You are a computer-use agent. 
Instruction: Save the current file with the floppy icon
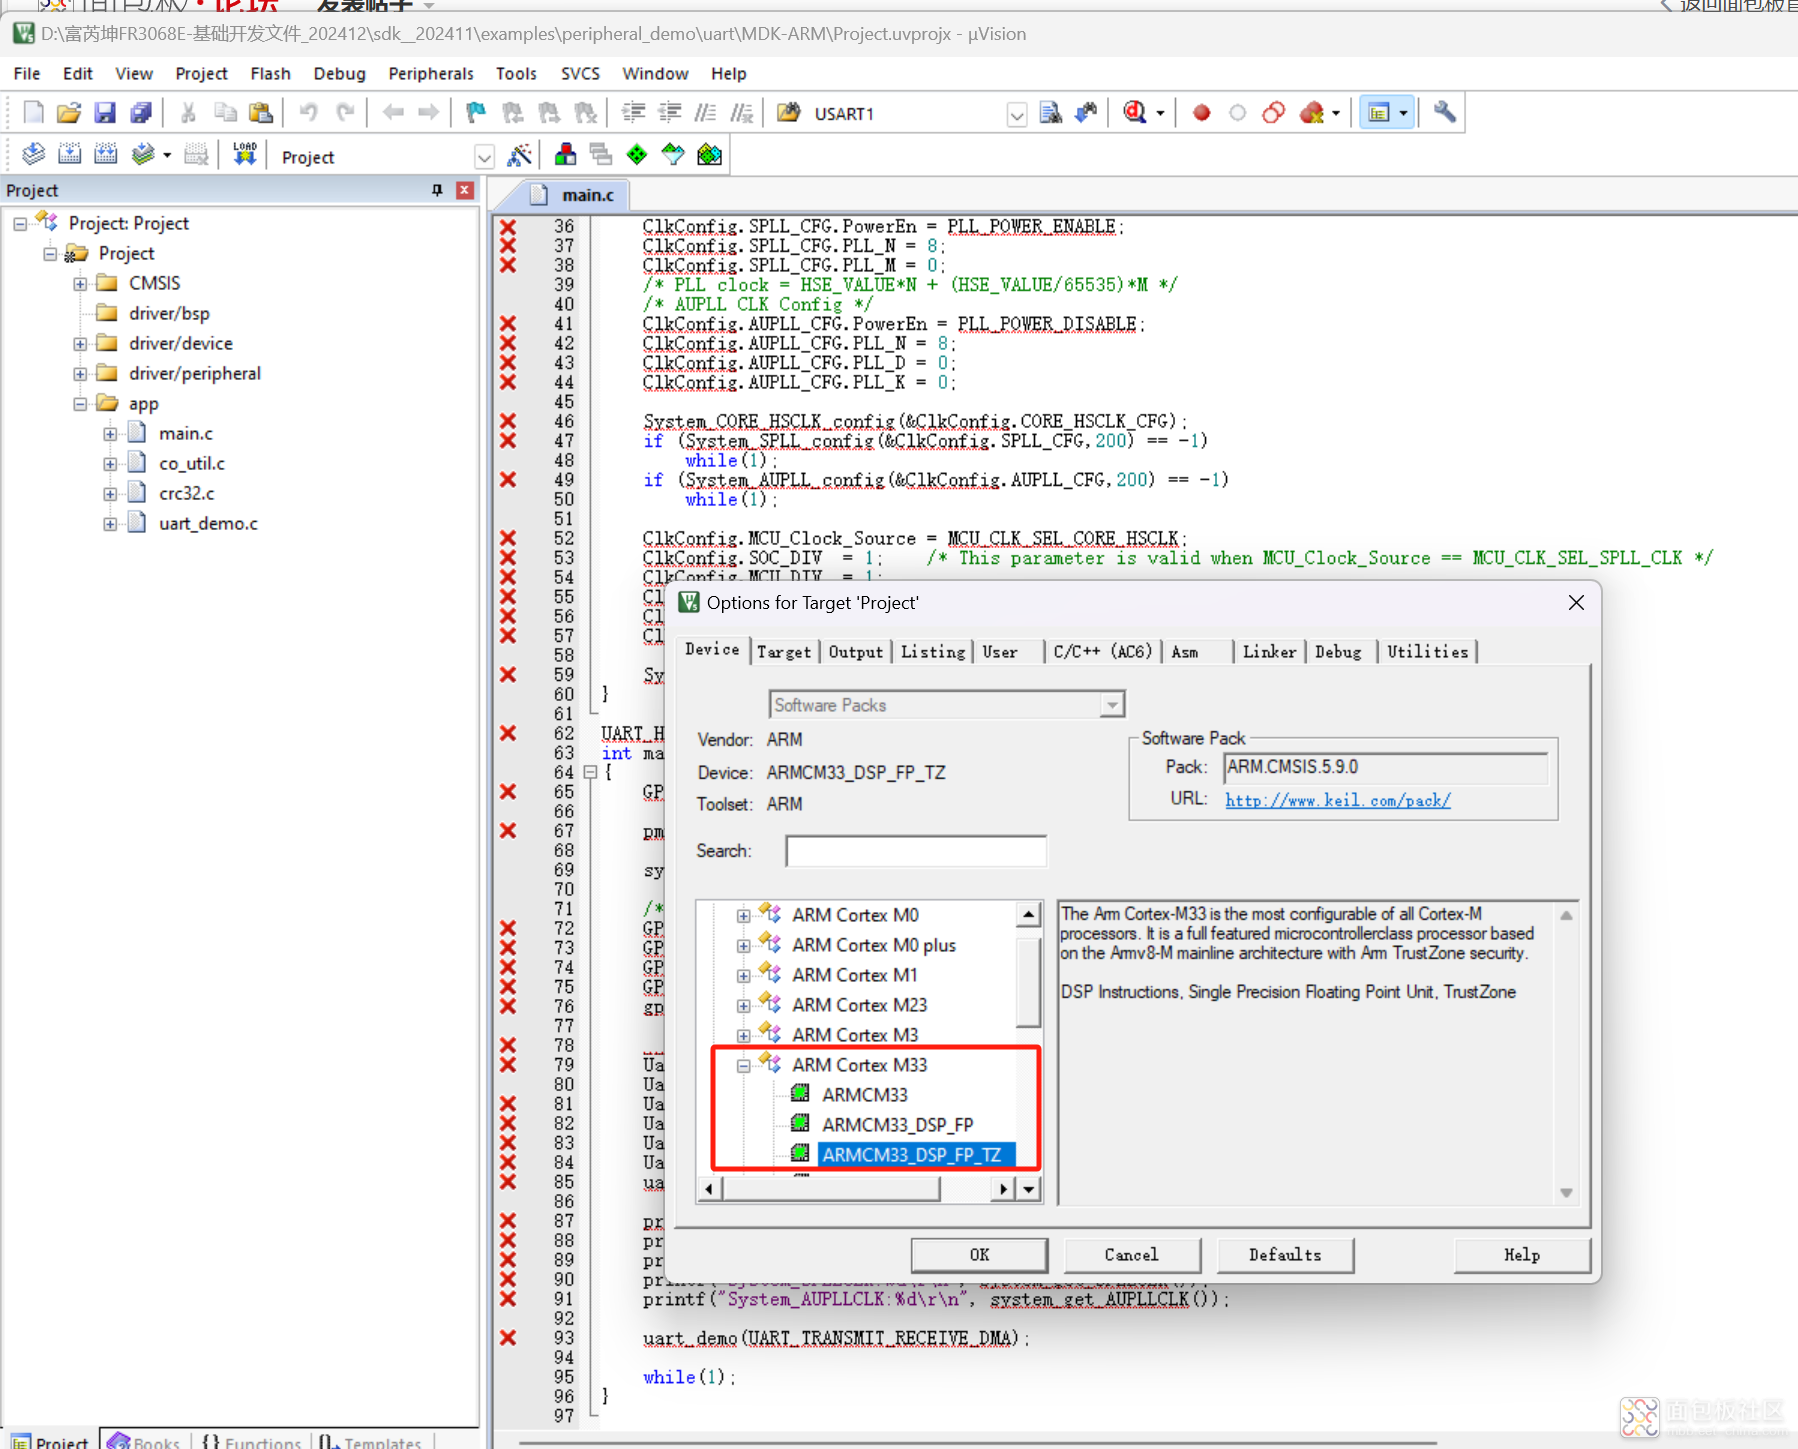(x=105, y=113)
